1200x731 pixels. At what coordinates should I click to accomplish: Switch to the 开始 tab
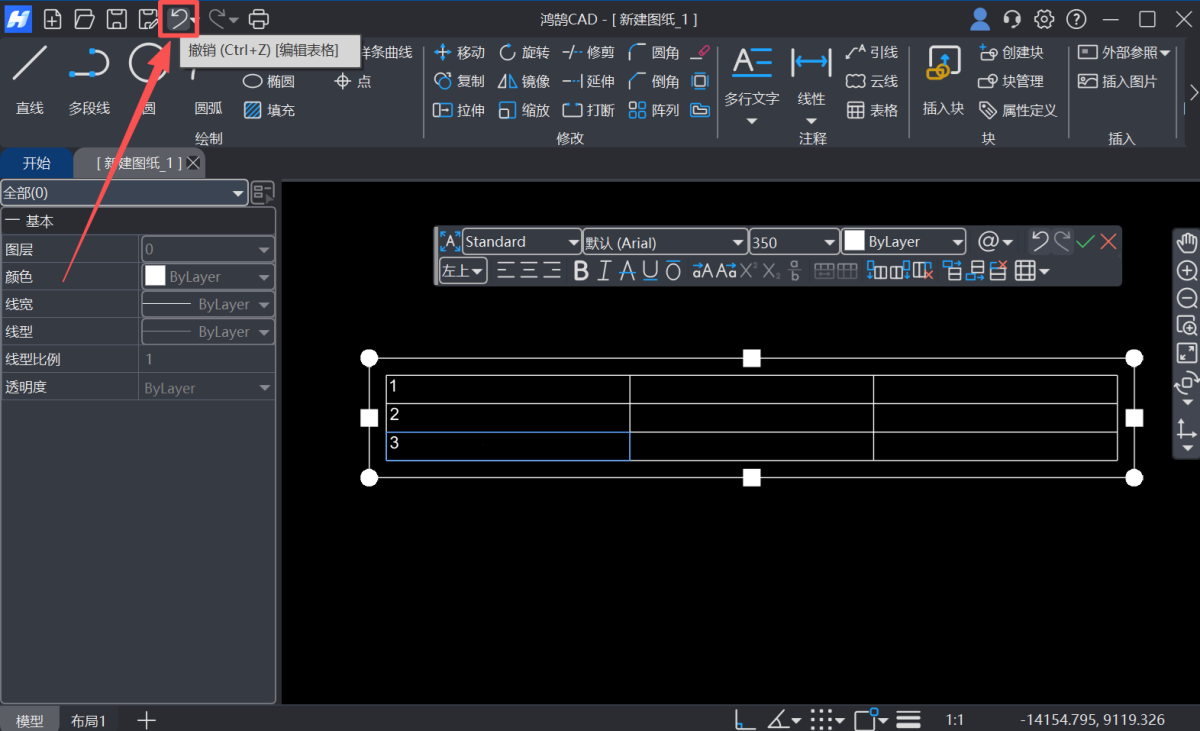(37, 162)
